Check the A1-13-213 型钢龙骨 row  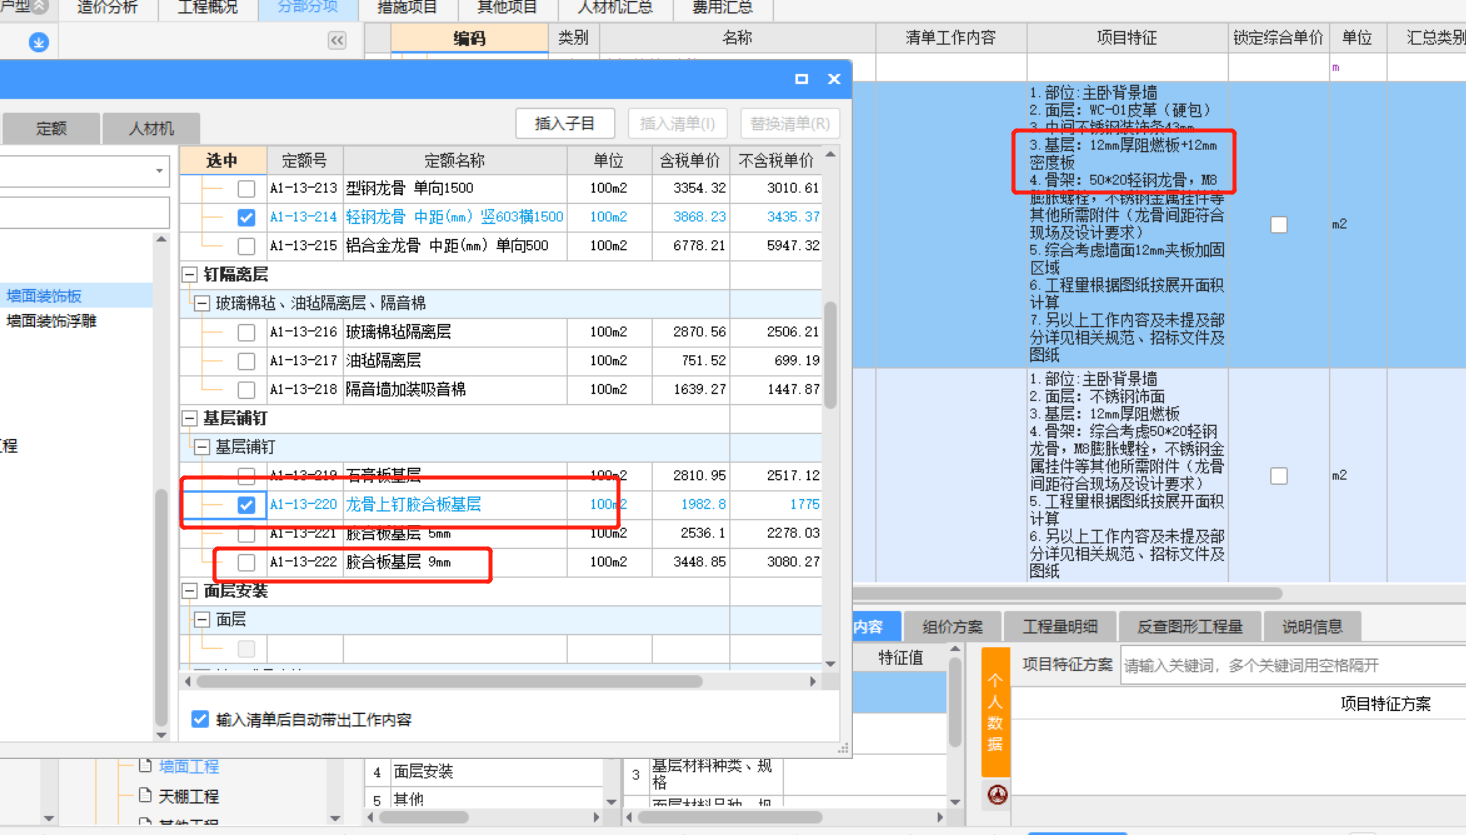coord(246,189)
